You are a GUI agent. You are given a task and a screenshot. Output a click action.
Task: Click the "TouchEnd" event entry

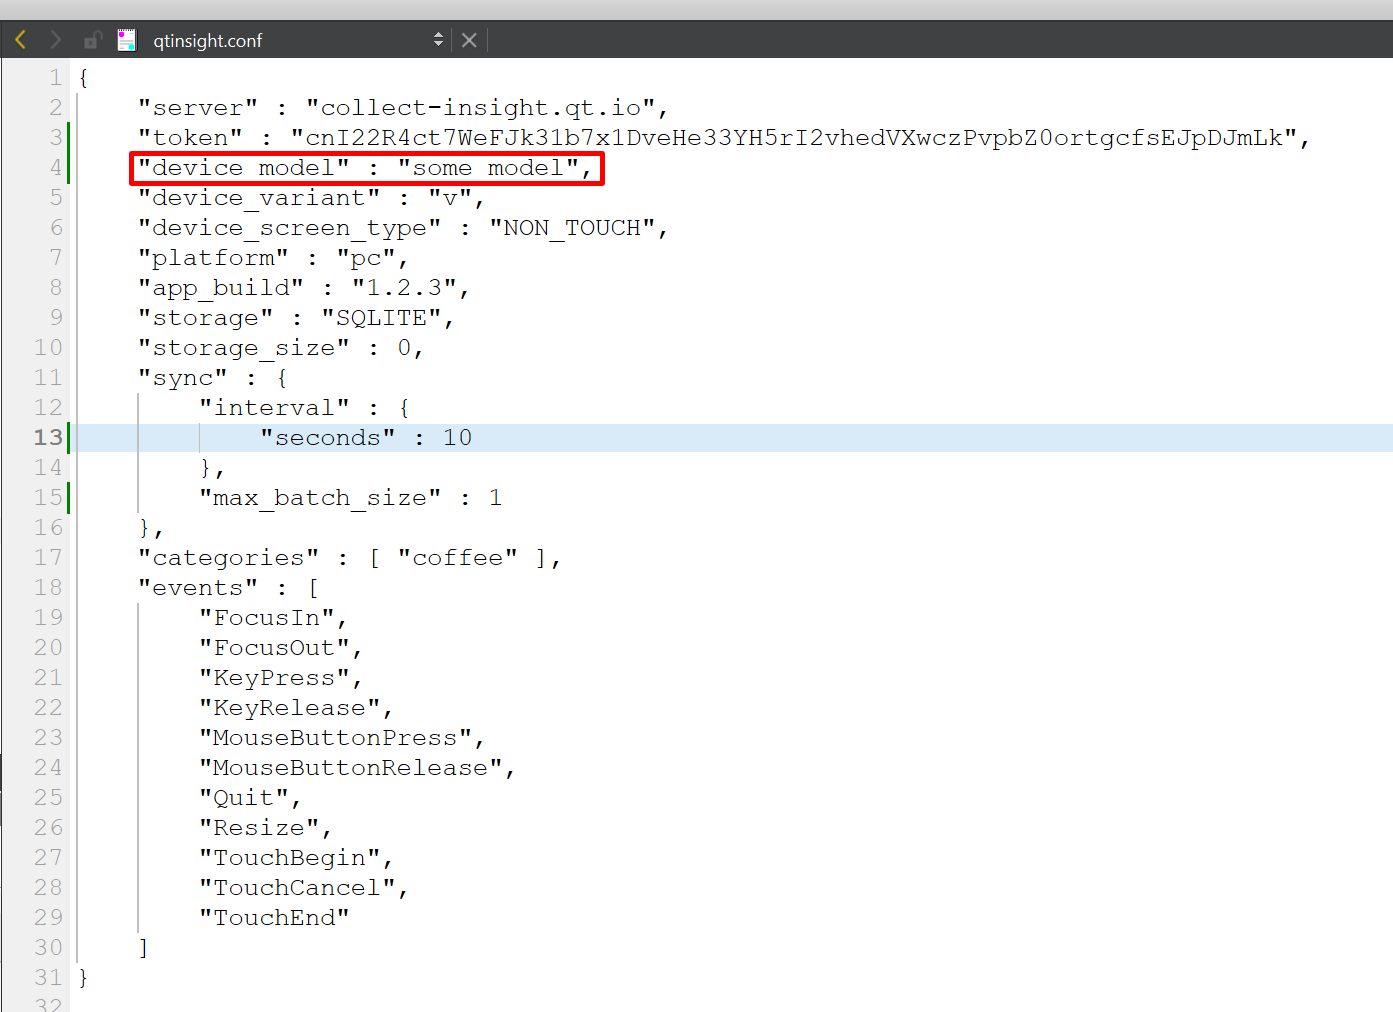(x=274, y=918)
